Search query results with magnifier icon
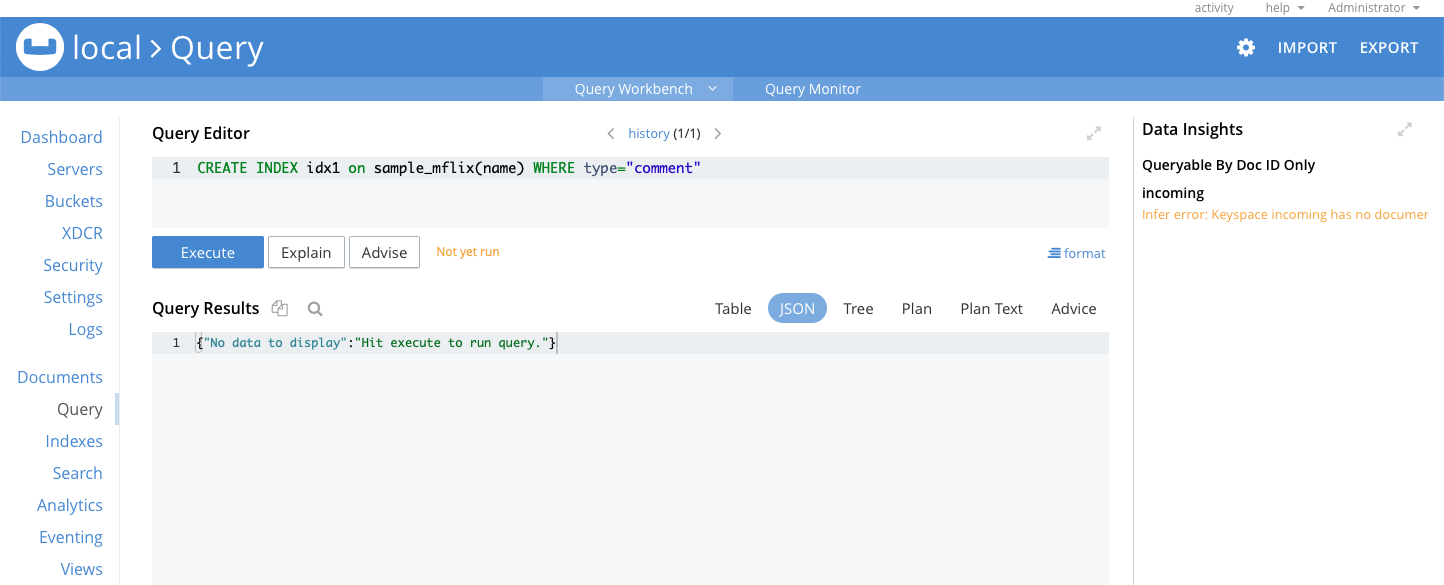Viewport: 1444px width, 585px height. click(x=315, y=309)
